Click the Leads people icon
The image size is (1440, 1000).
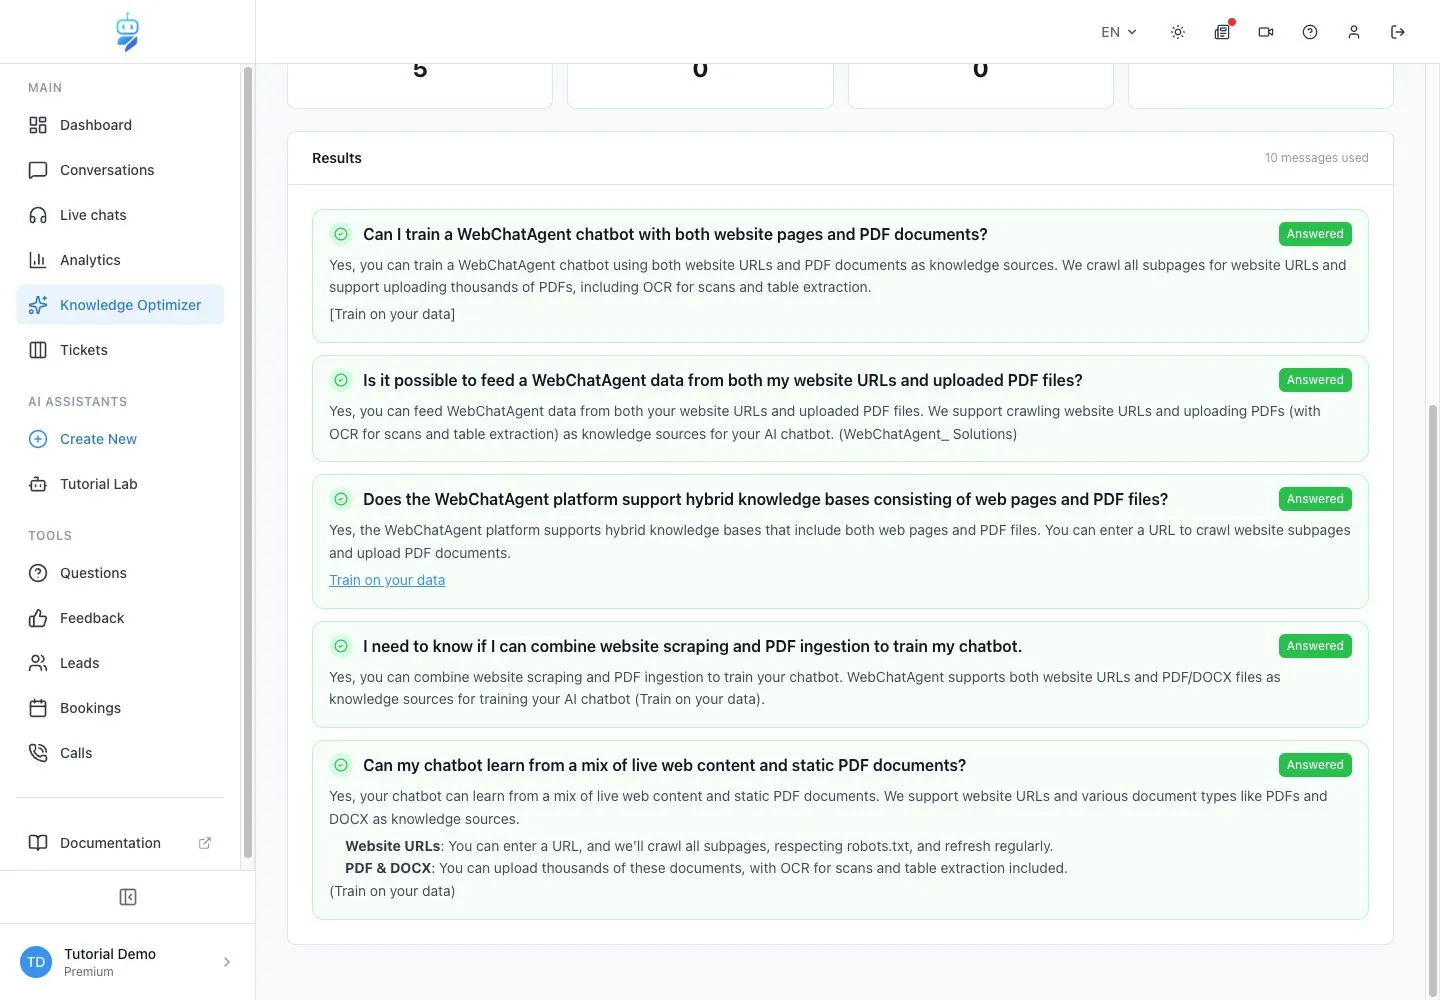(x=38, y=663)
